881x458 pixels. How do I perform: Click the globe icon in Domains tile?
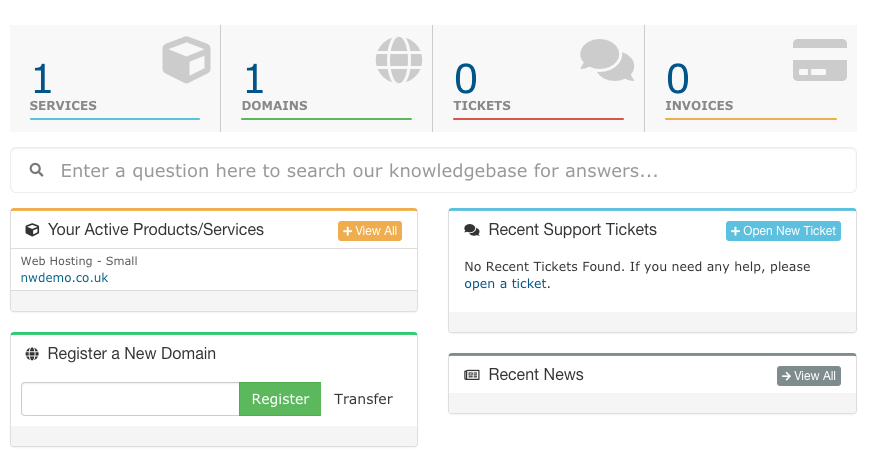click(x=399, y=60)
